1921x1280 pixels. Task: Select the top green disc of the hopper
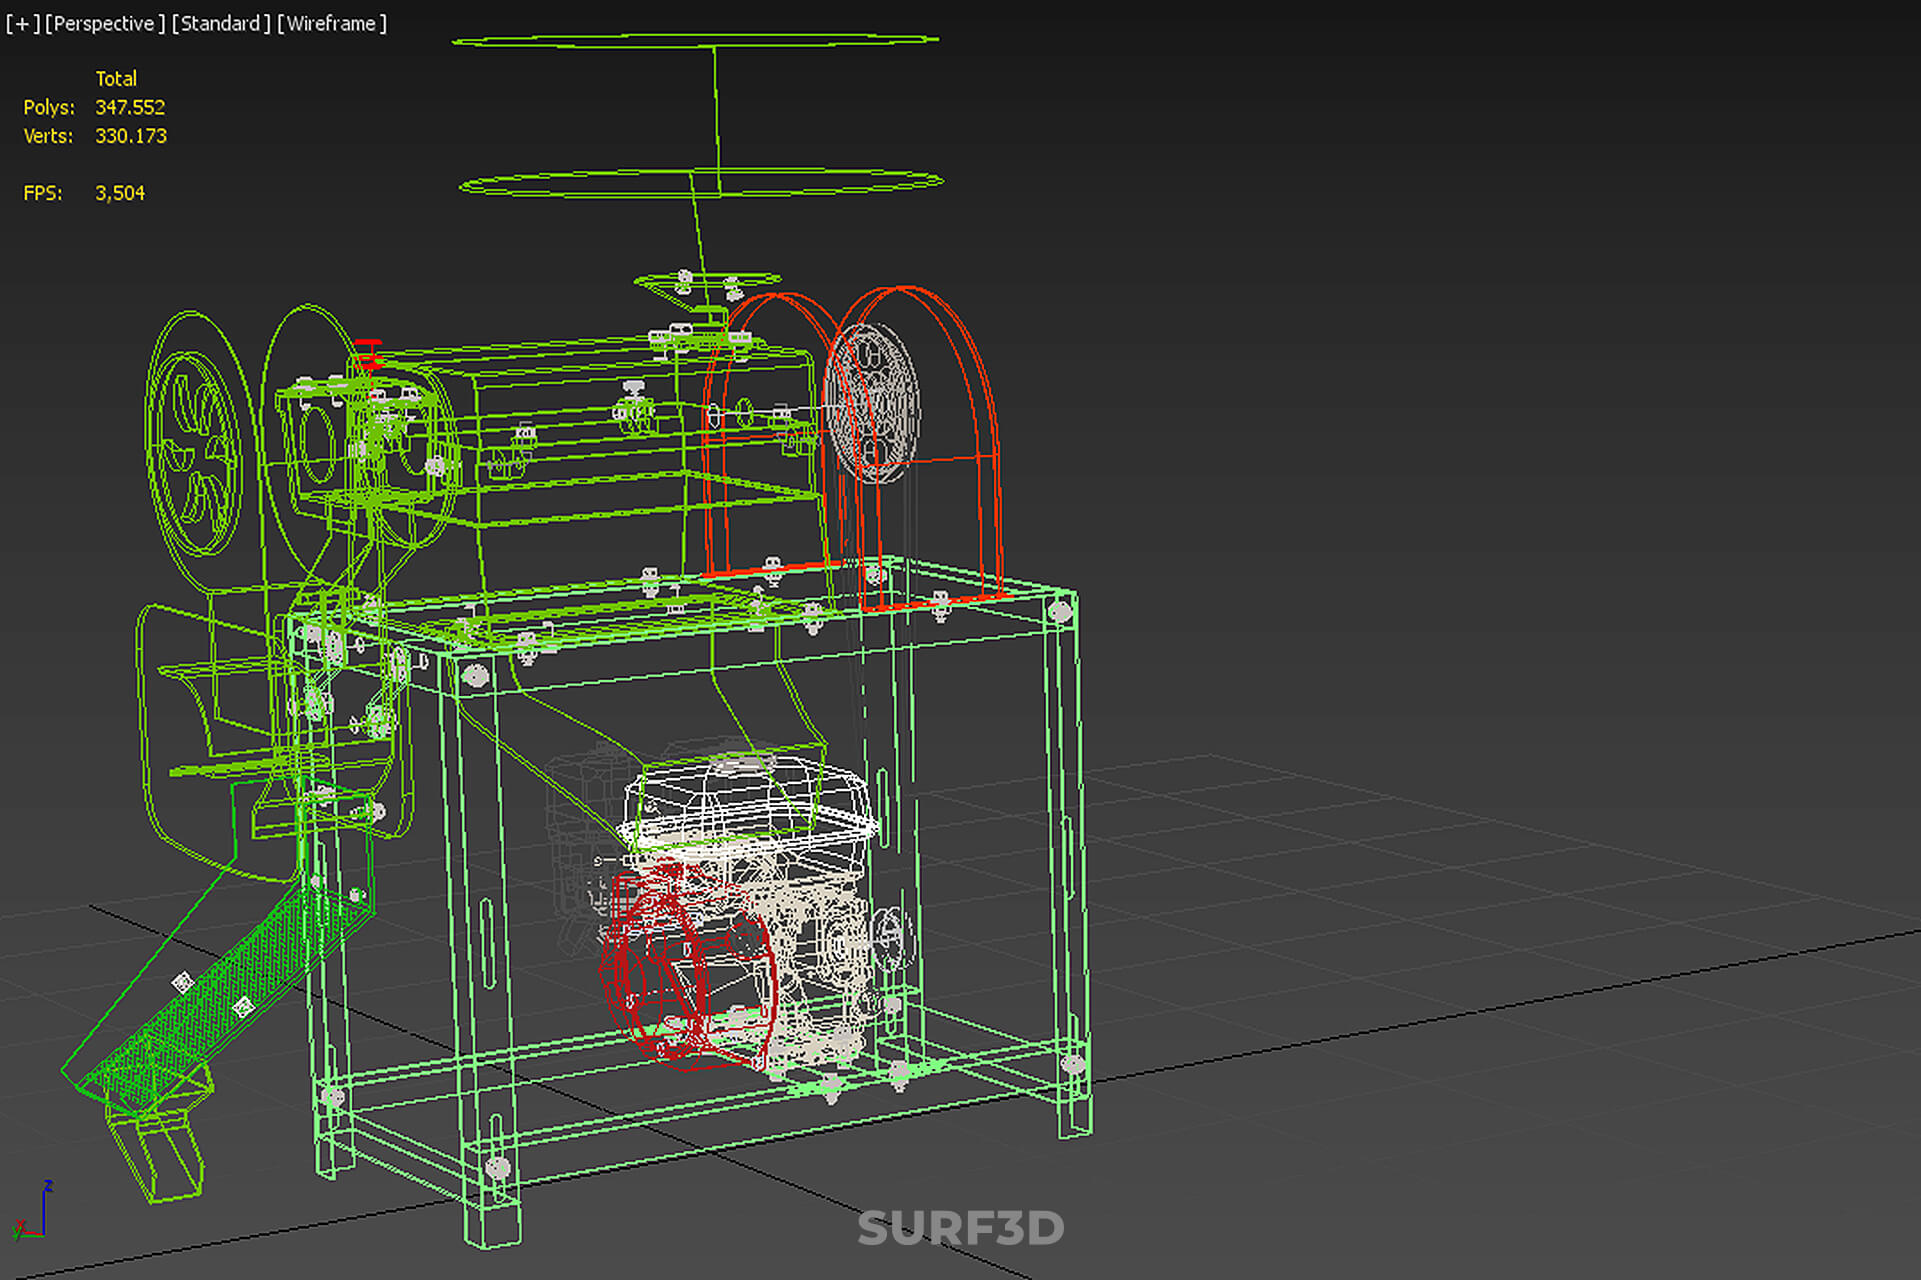(x=695, y=40)
